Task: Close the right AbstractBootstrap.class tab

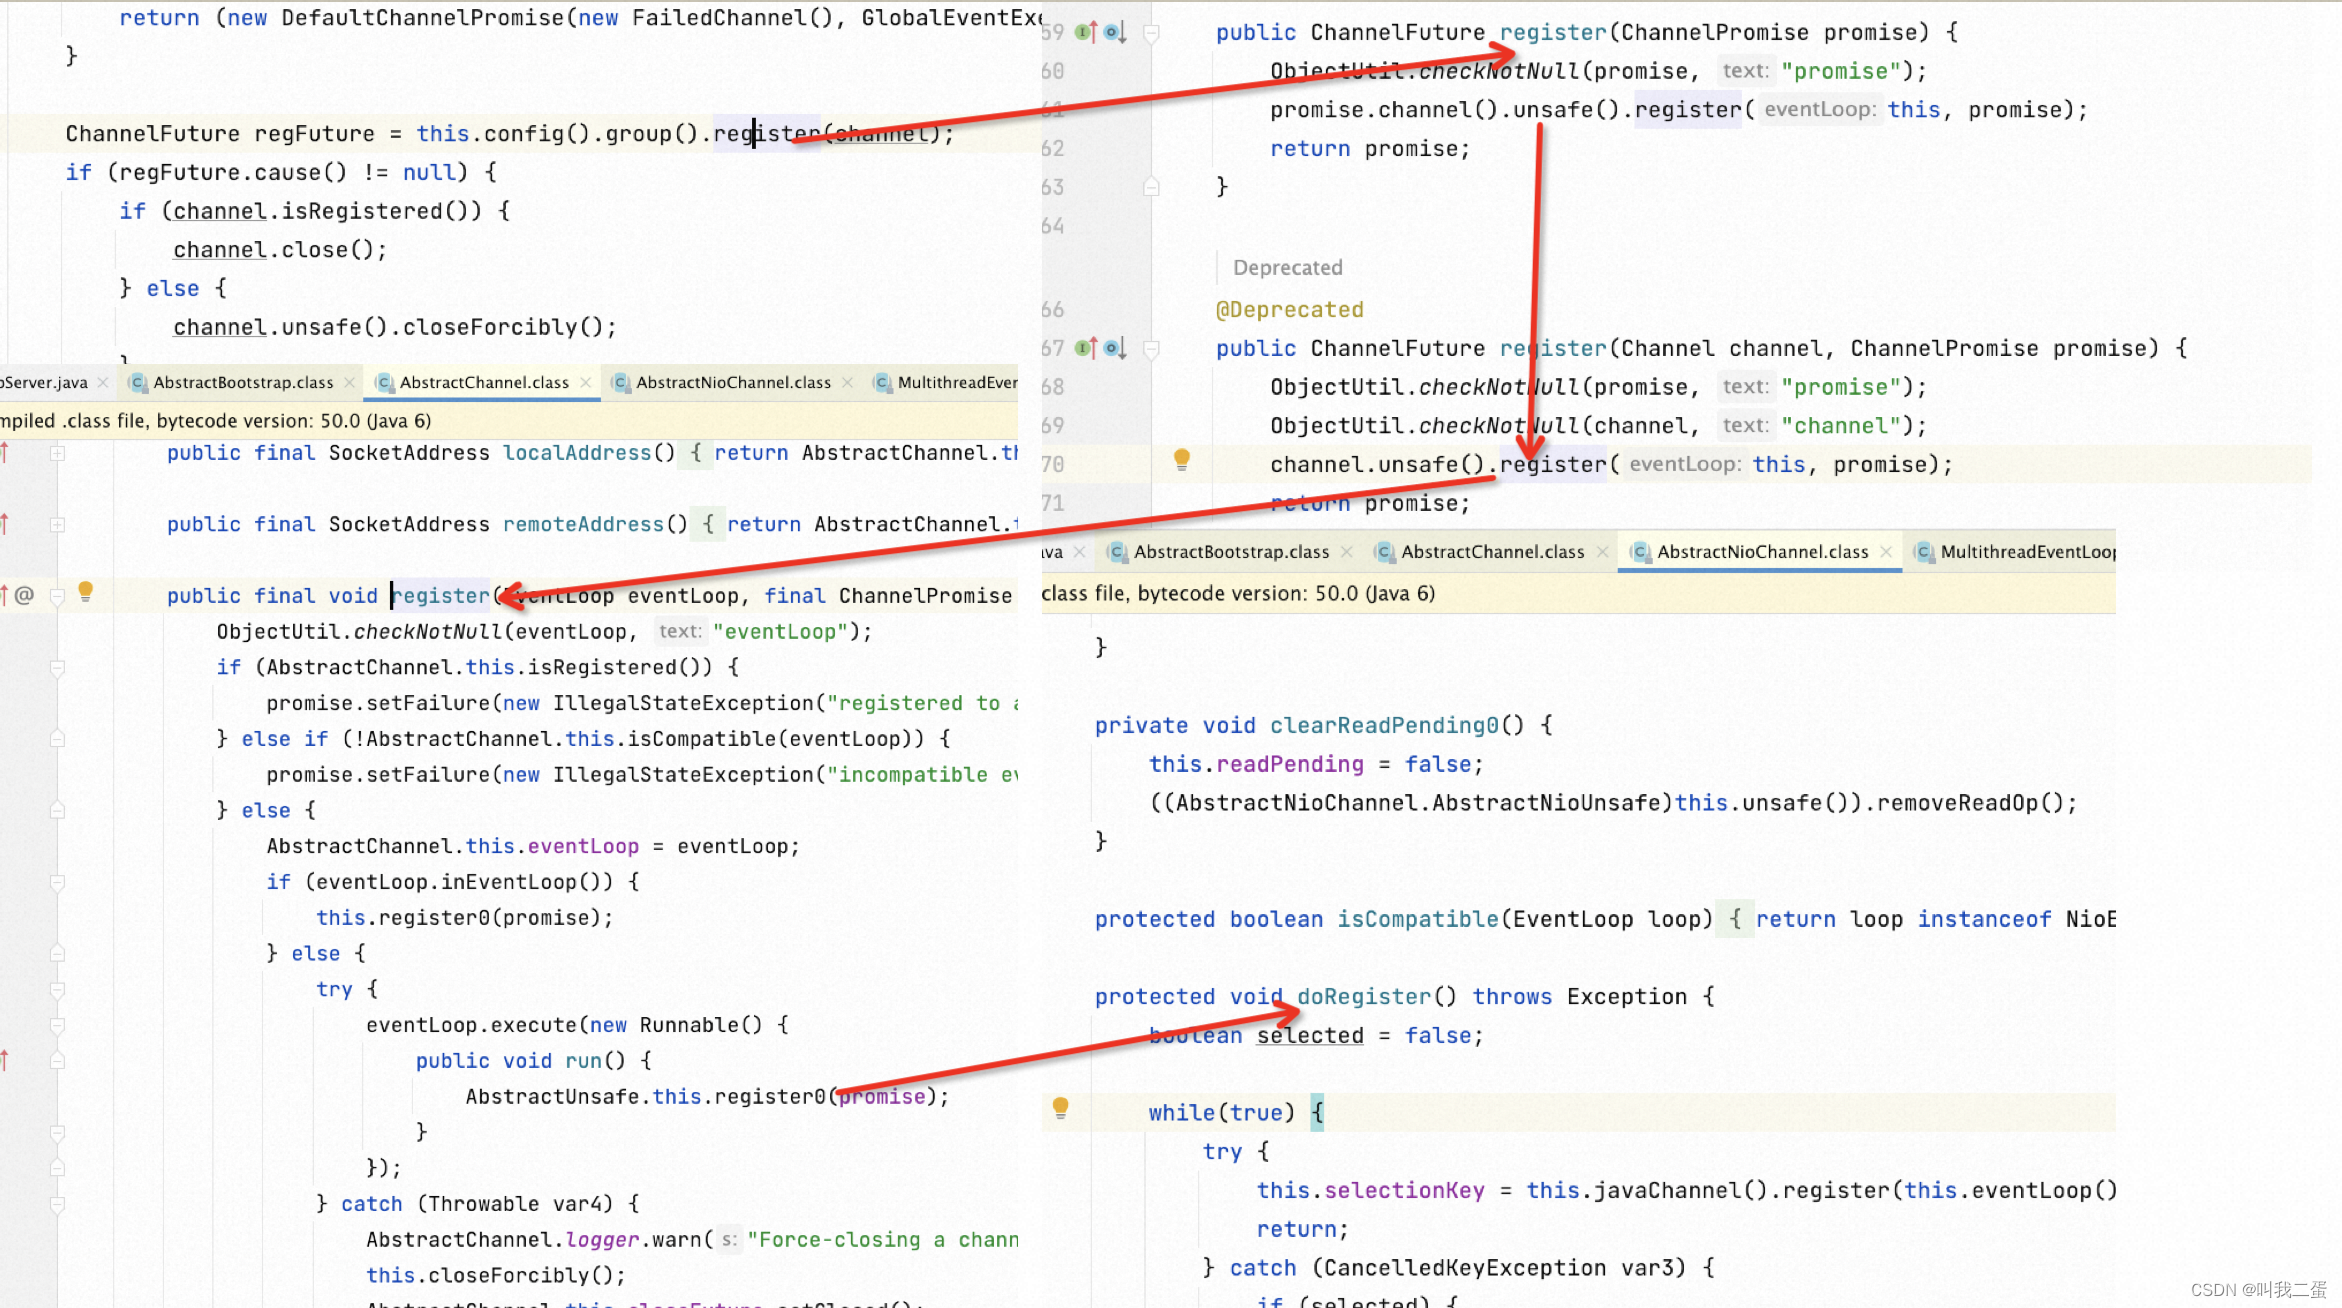Action: 1346,552
